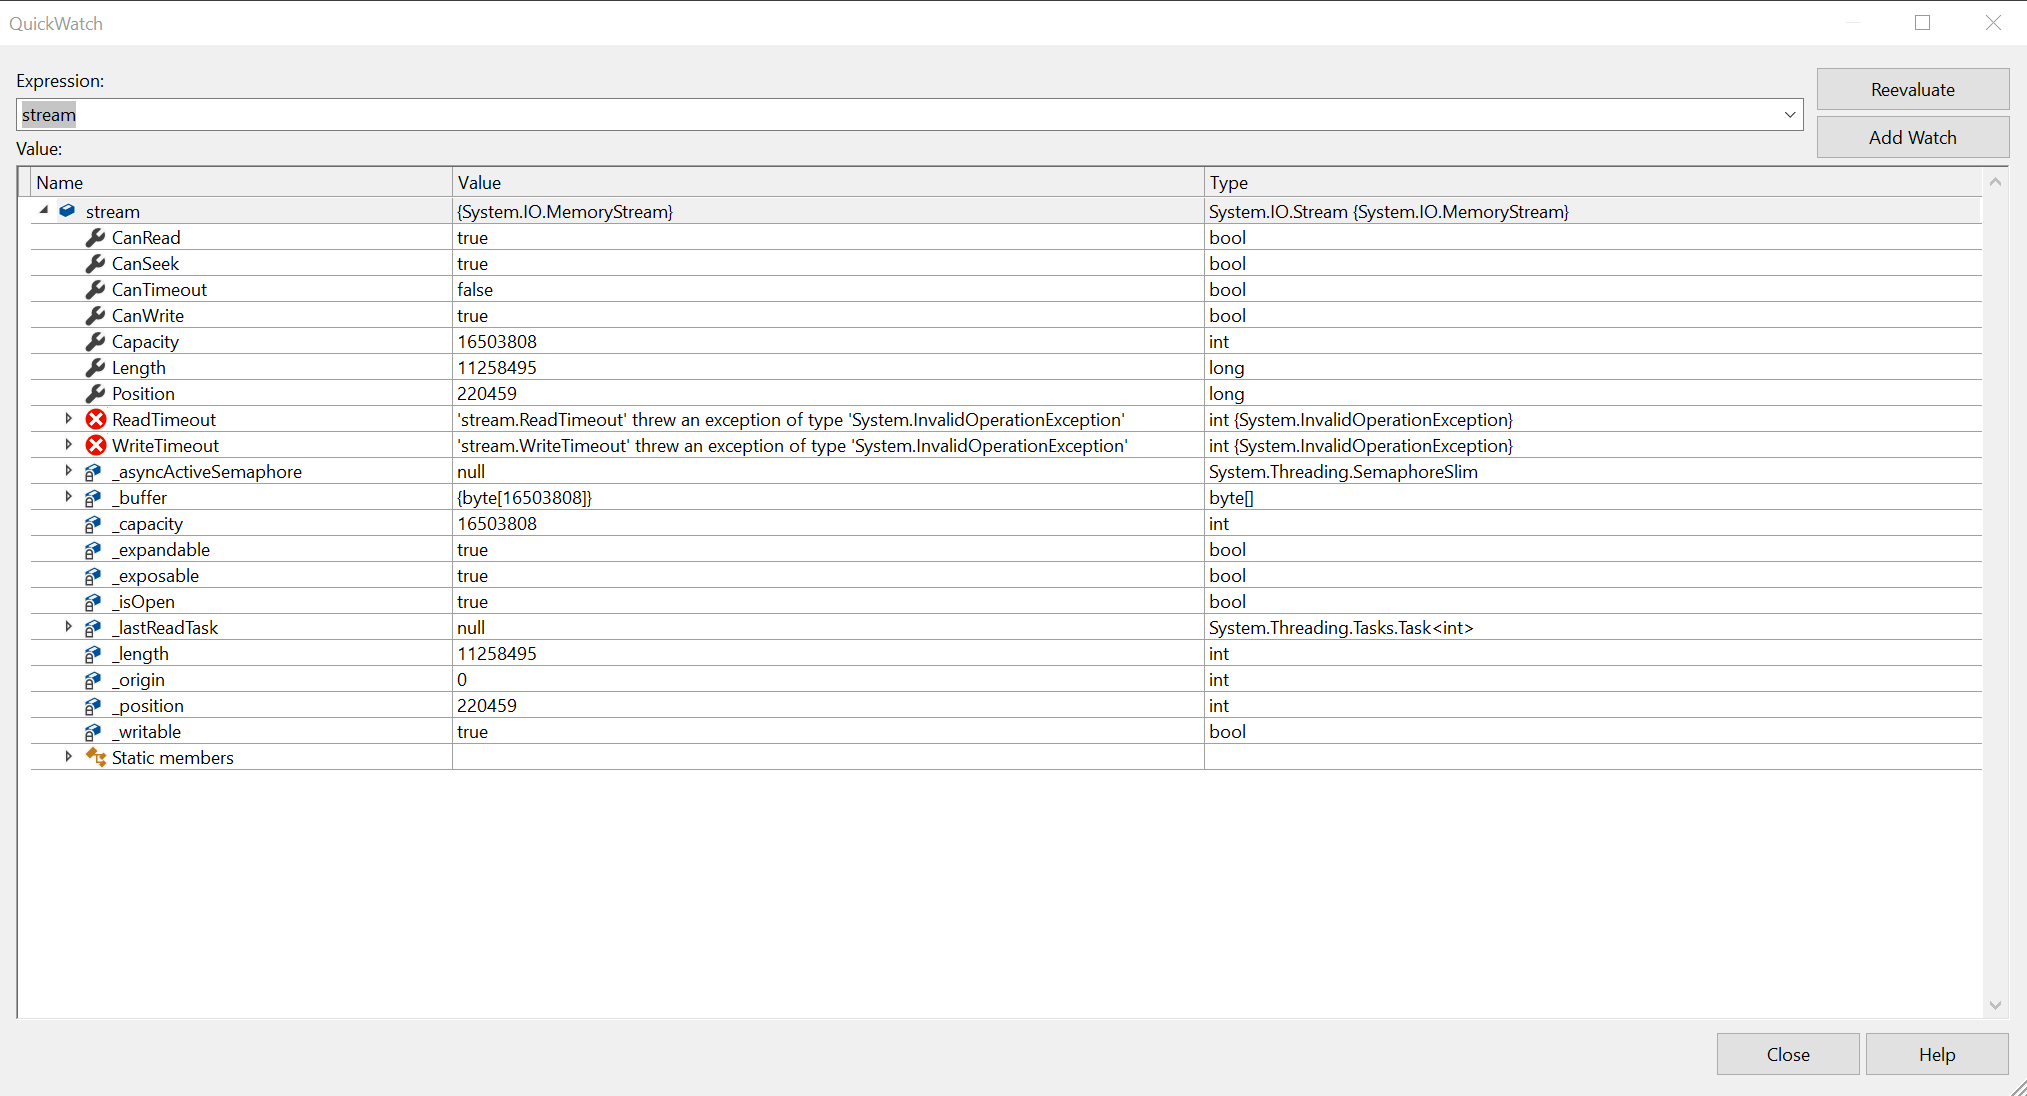This screenshot has height=1096, width=2027.
Task: Collapse the stream tree node
Action: pyautogui.click(x=43, y=211)
